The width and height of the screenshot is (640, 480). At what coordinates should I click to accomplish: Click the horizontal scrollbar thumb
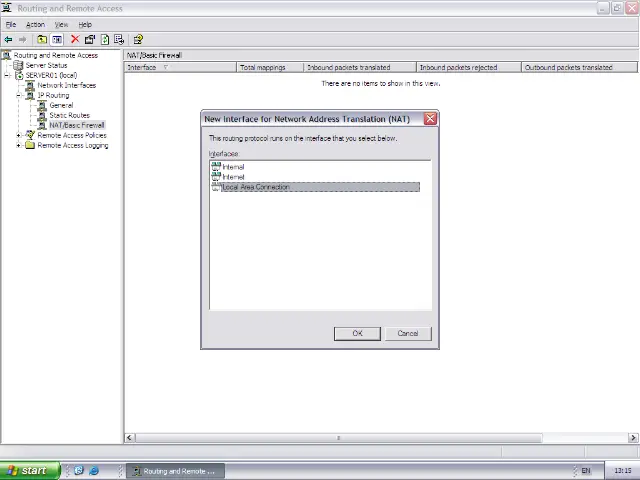(x=338, y=438)
